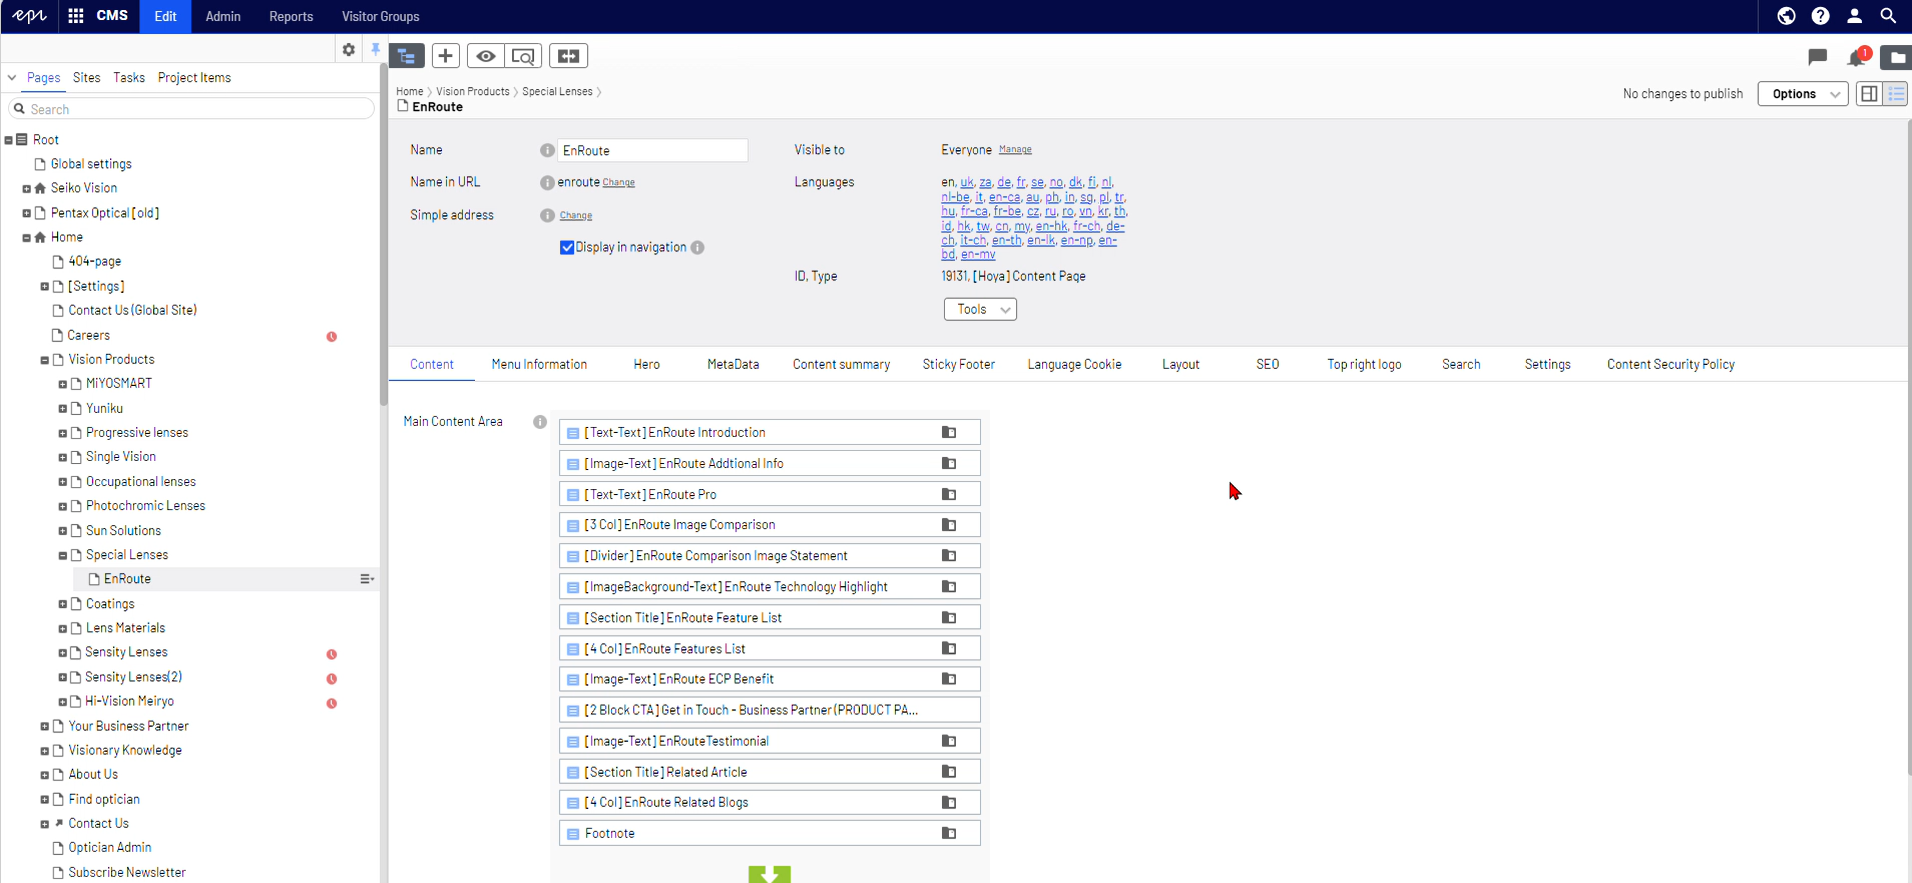This screenshot has height=883, width=1912.
Task: Click Change link for Name in URL
Action: pos(619,183)
